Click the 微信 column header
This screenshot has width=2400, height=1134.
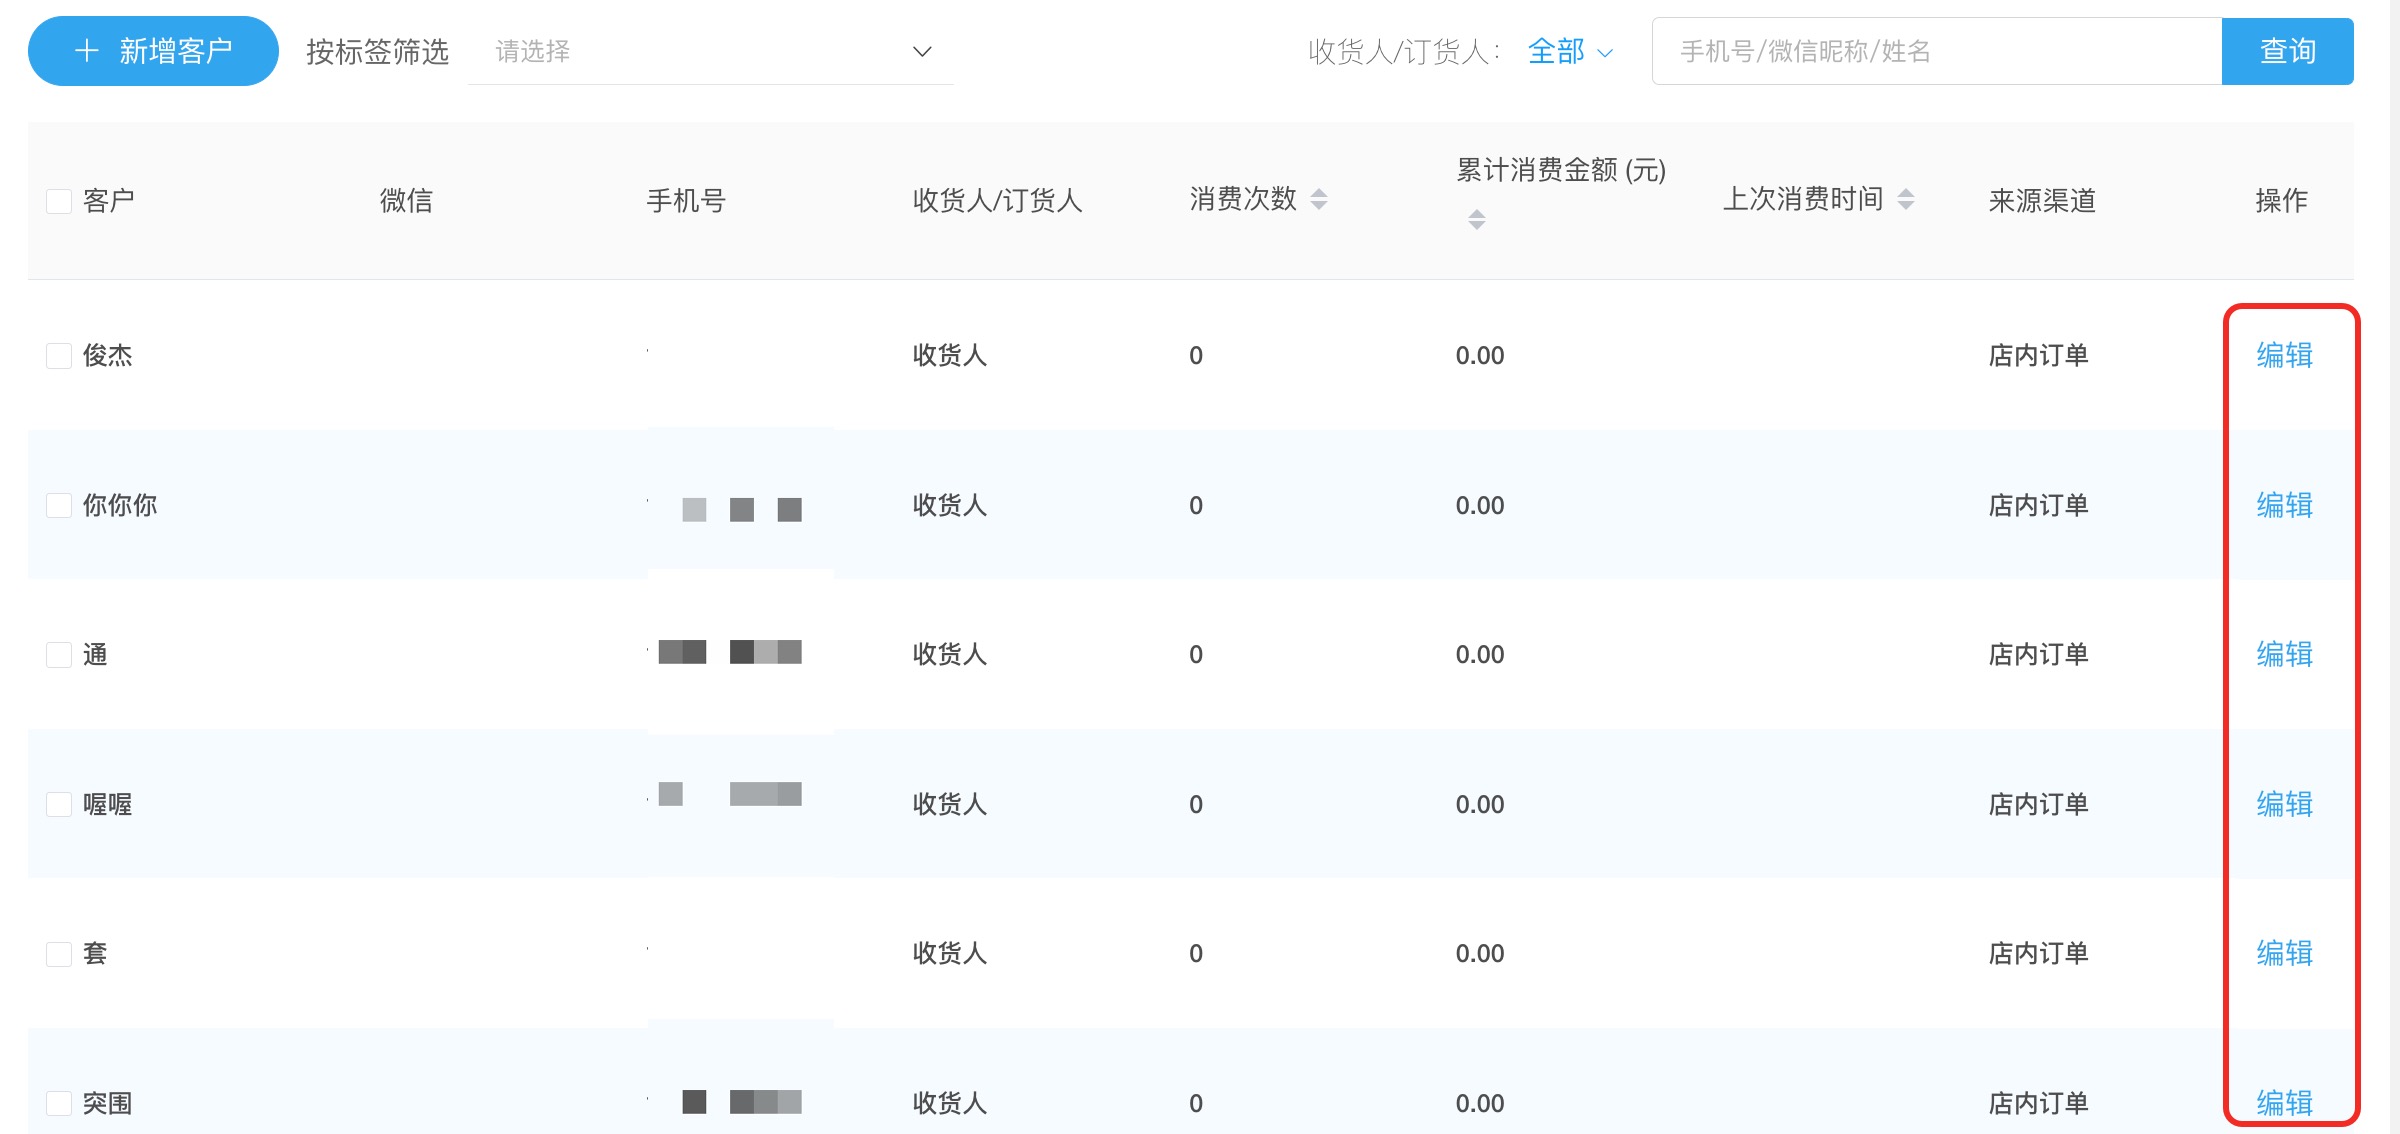click(406, 201)
